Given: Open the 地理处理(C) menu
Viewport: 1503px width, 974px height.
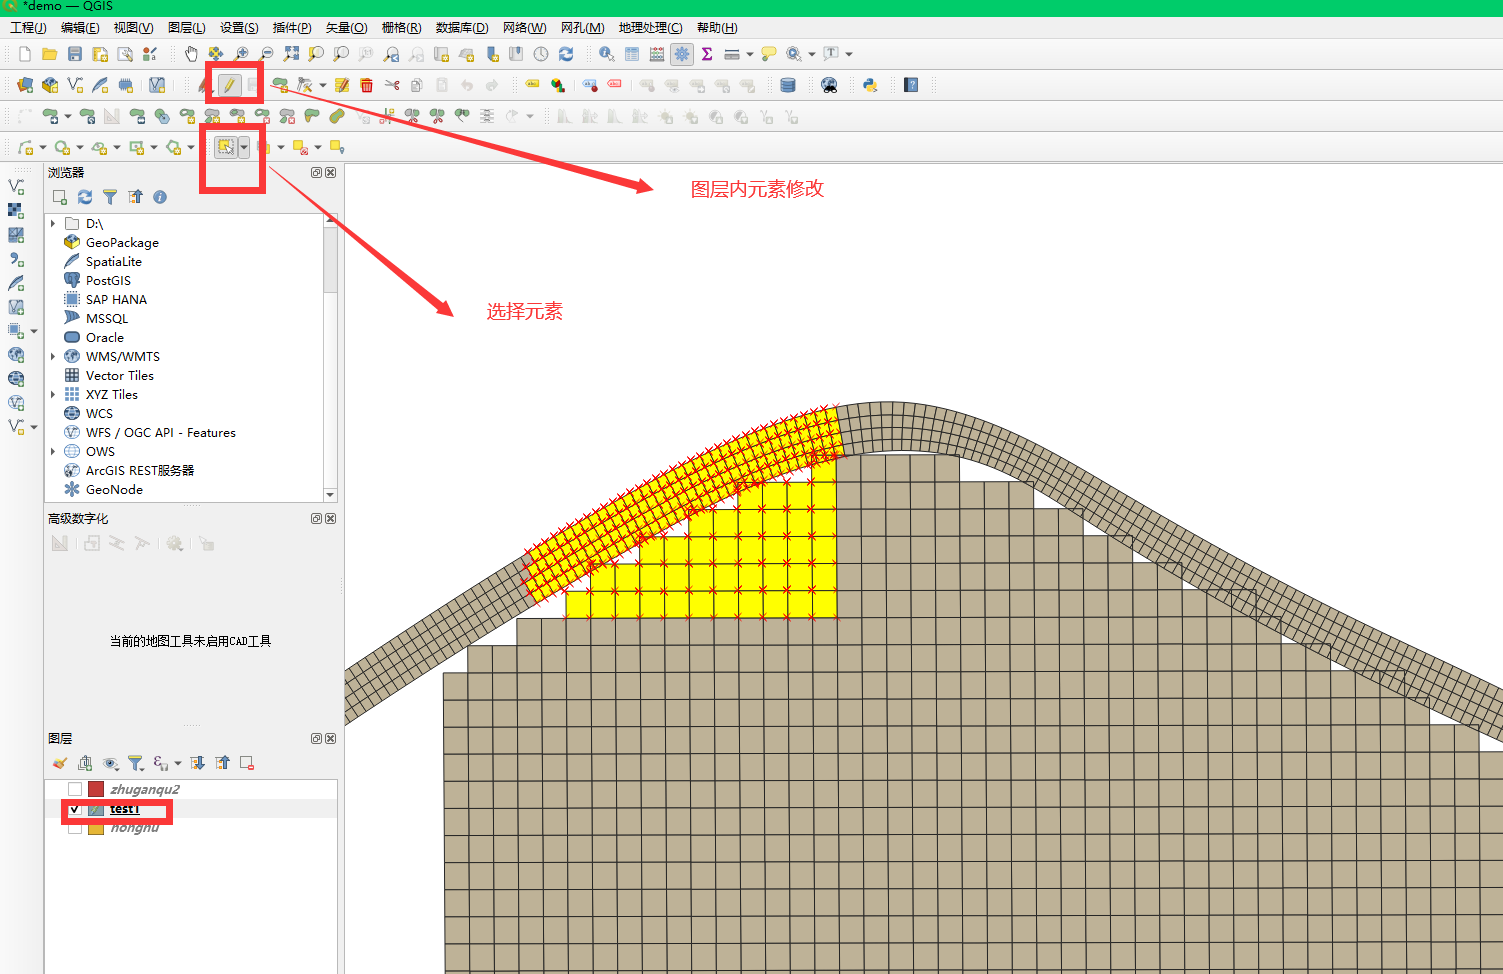Looking at the screenshot, I should coord(650,28).
